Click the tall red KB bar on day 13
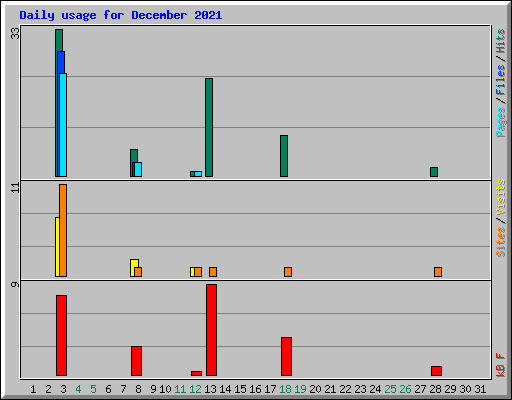This screenshot has width=512, height=400. (x=211, y=330)
